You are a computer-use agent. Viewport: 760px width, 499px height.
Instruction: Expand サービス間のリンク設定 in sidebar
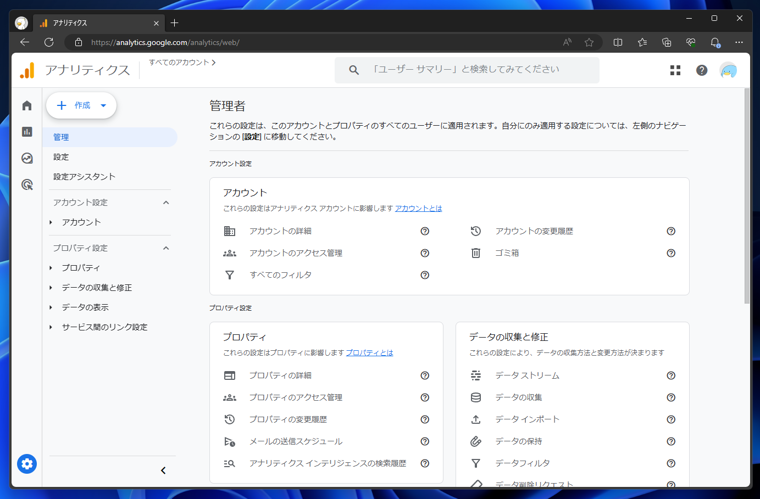click(x=50, y=327)
